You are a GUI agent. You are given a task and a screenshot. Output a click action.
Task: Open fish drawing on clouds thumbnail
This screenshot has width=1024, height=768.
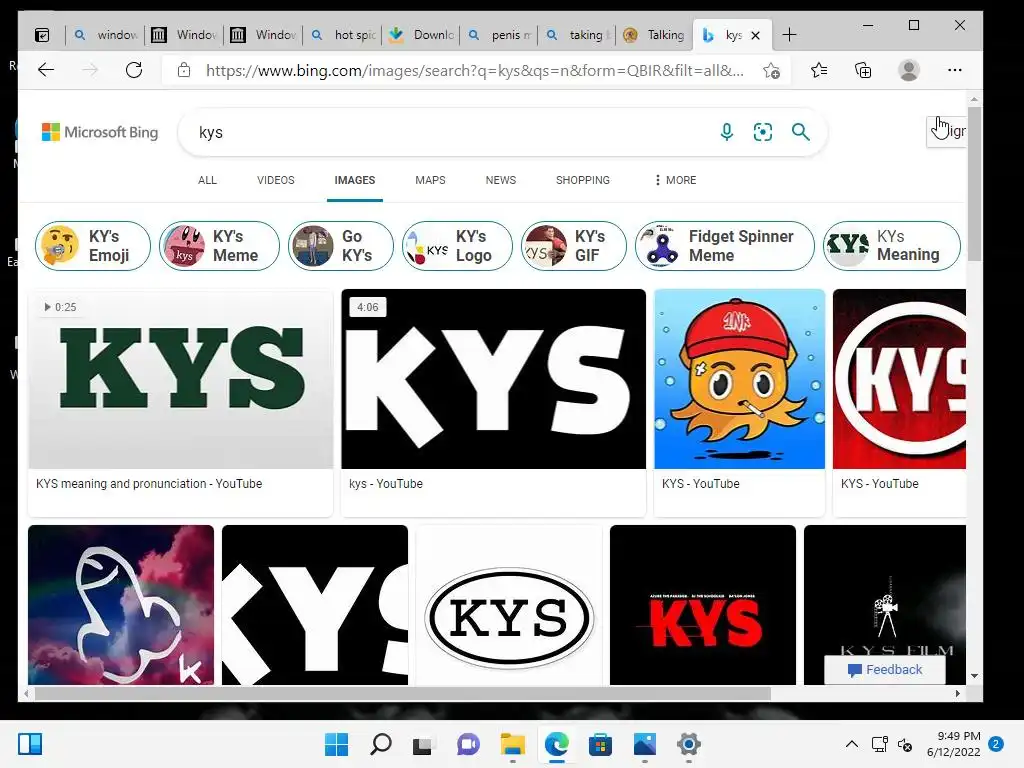121,605
